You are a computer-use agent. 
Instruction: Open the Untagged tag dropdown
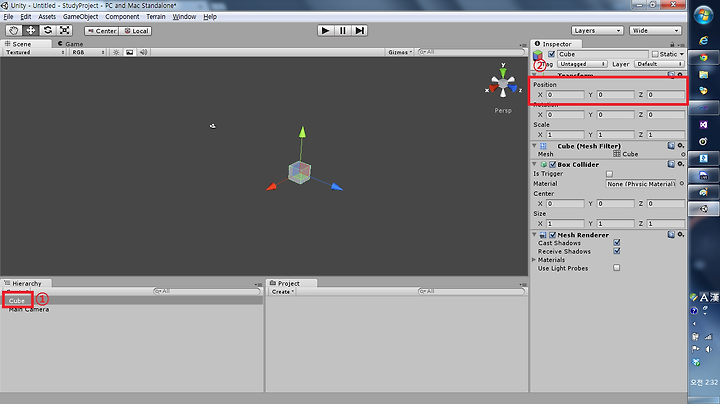coord(582,64)
